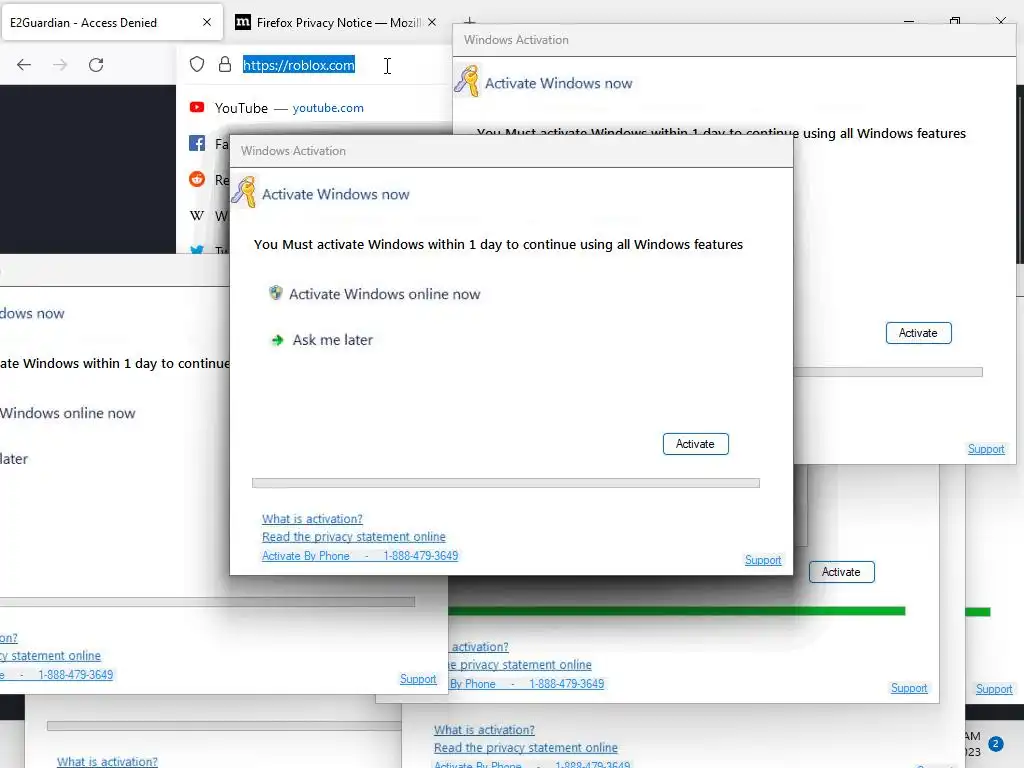The width and height of the screenshot is (1024, 768).
Task: Close the Firefox Privacy Notice tab
Action: point(432,22)
